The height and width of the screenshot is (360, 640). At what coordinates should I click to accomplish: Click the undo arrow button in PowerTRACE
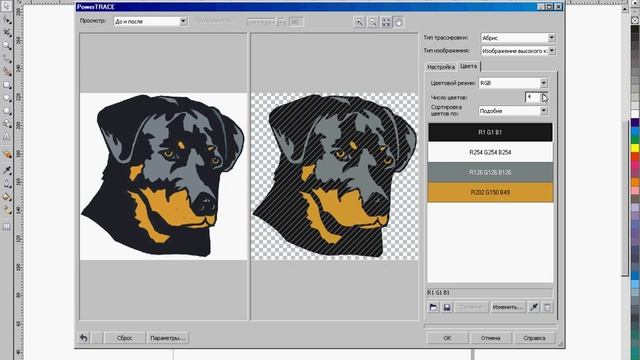point(84,338)
